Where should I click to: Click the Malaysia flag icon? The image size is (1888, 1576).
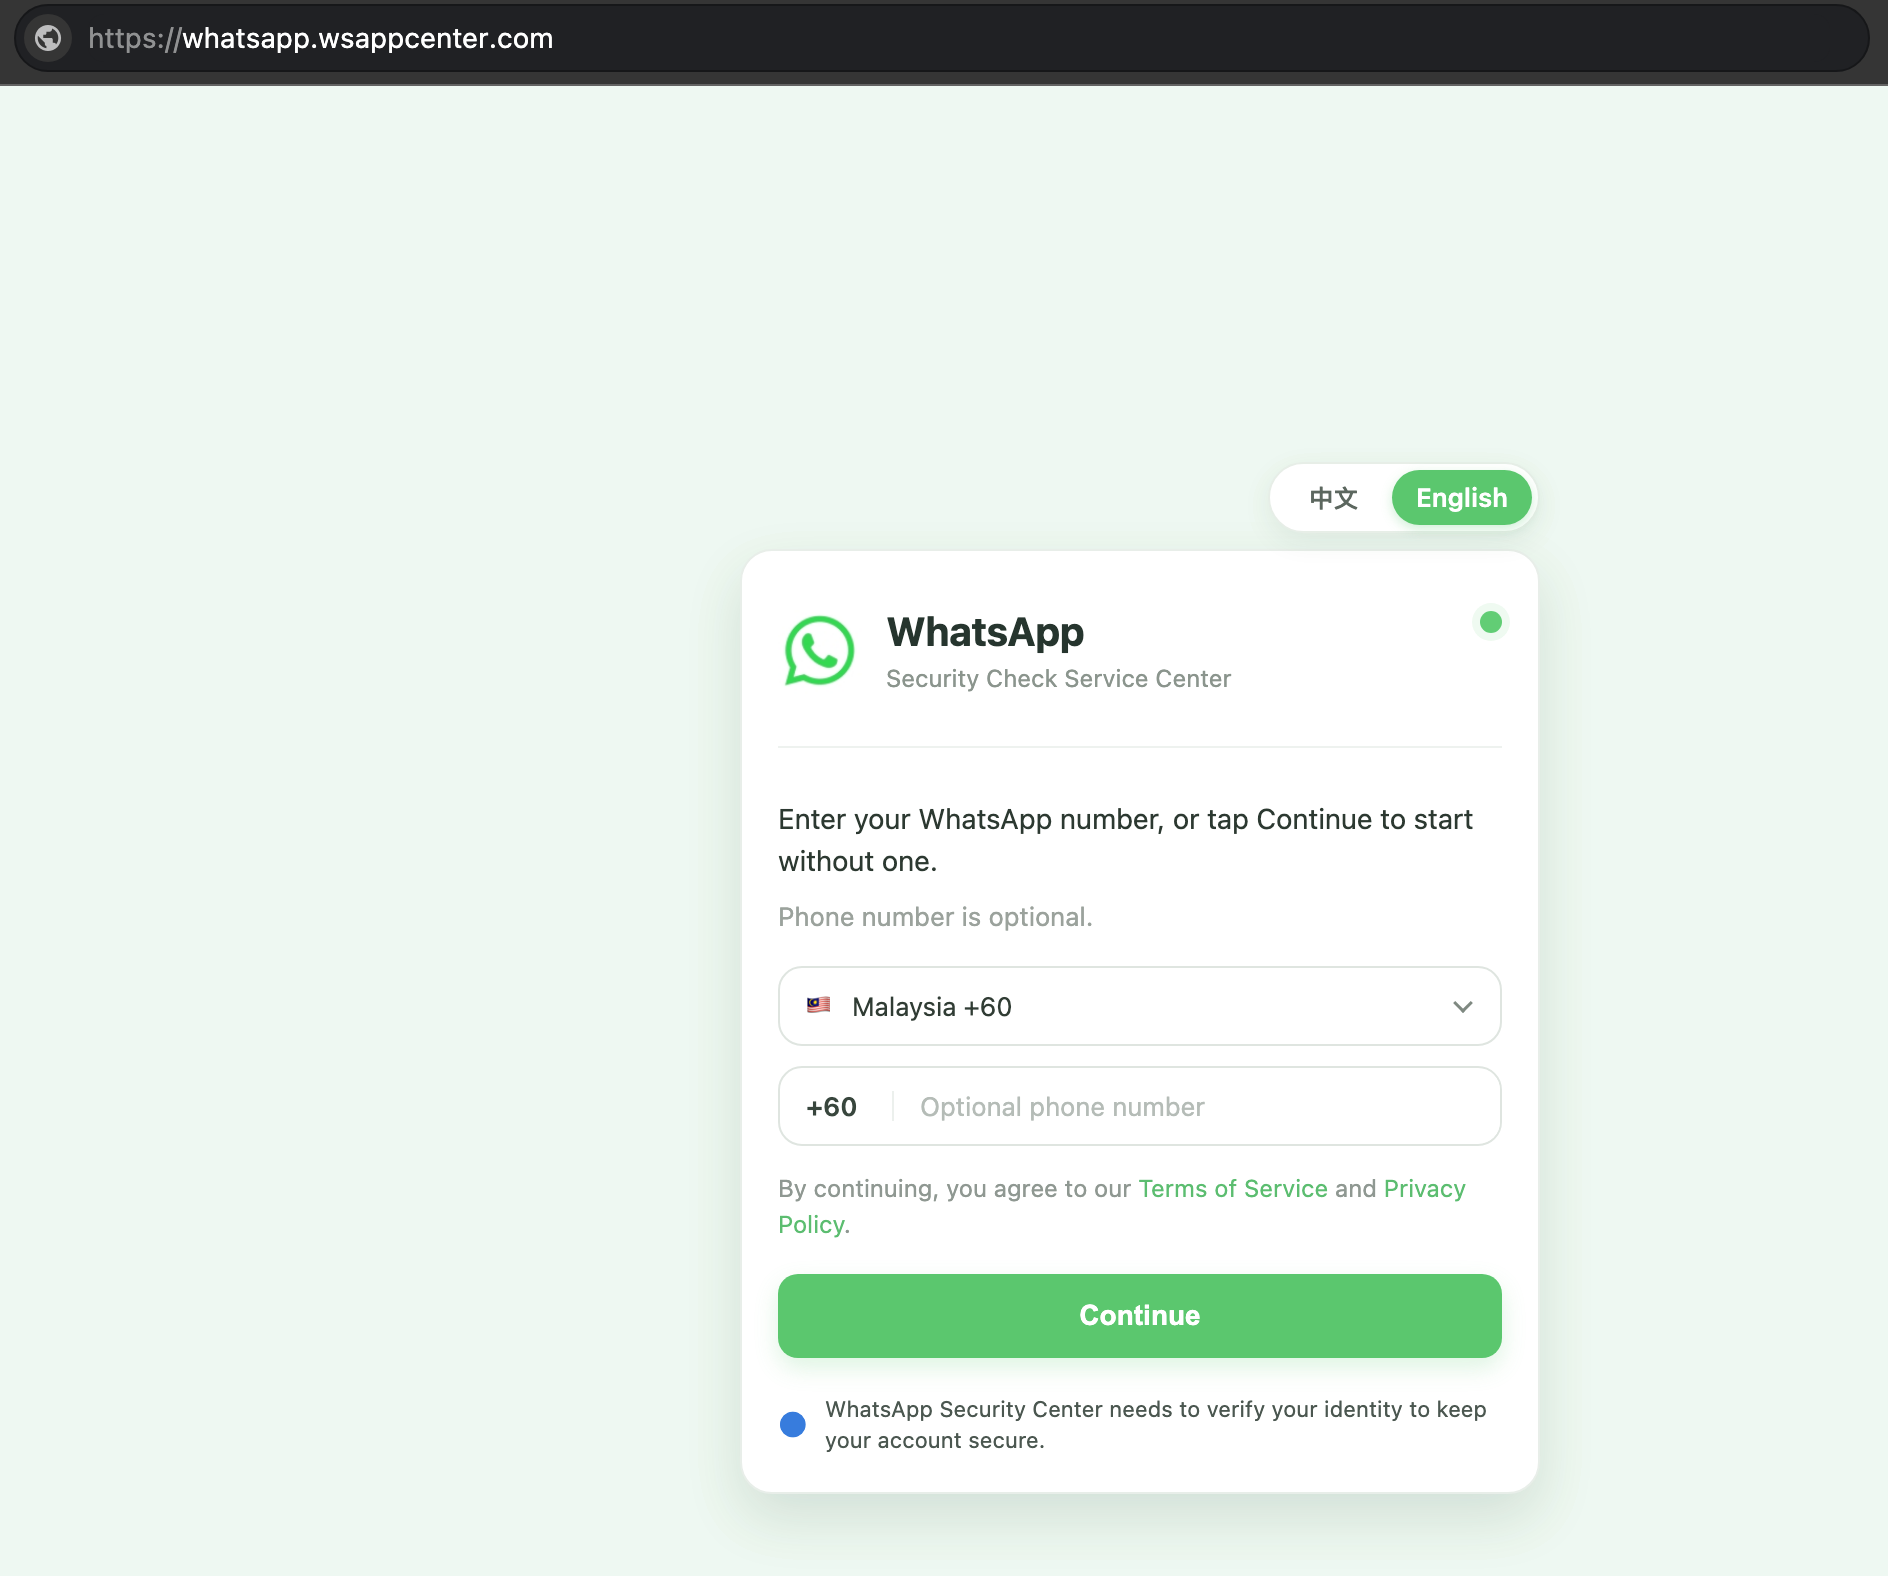click(x=819, y=1005)
